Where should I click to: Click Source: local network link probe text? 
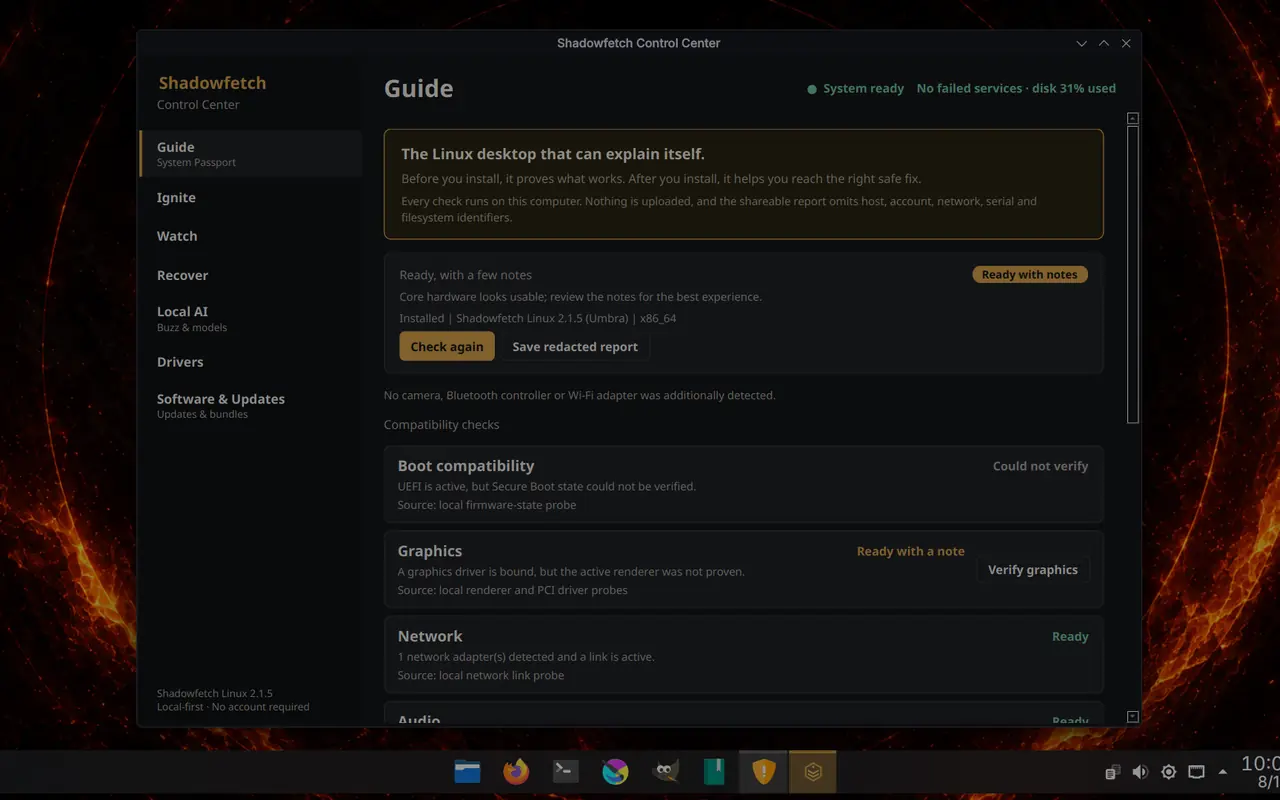click(481, 675)
